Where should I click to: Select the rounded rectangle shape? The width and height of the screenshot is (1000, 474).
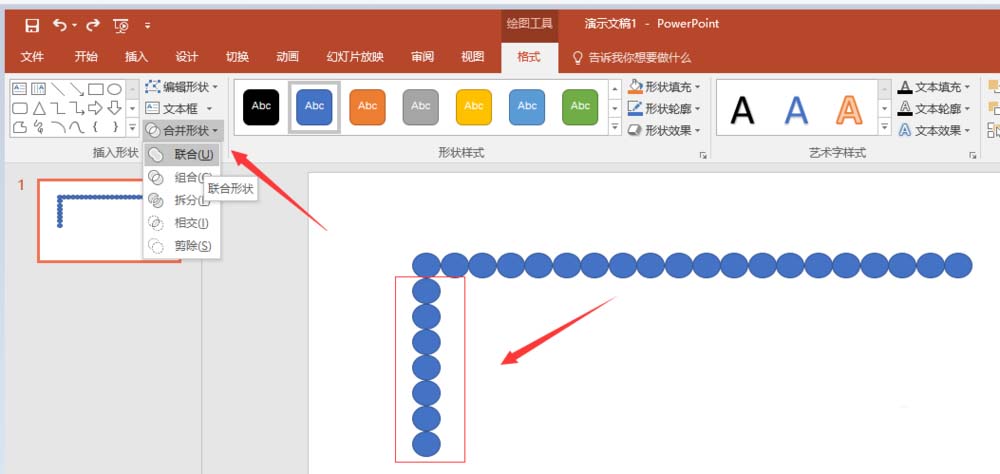tap(20, 108)
